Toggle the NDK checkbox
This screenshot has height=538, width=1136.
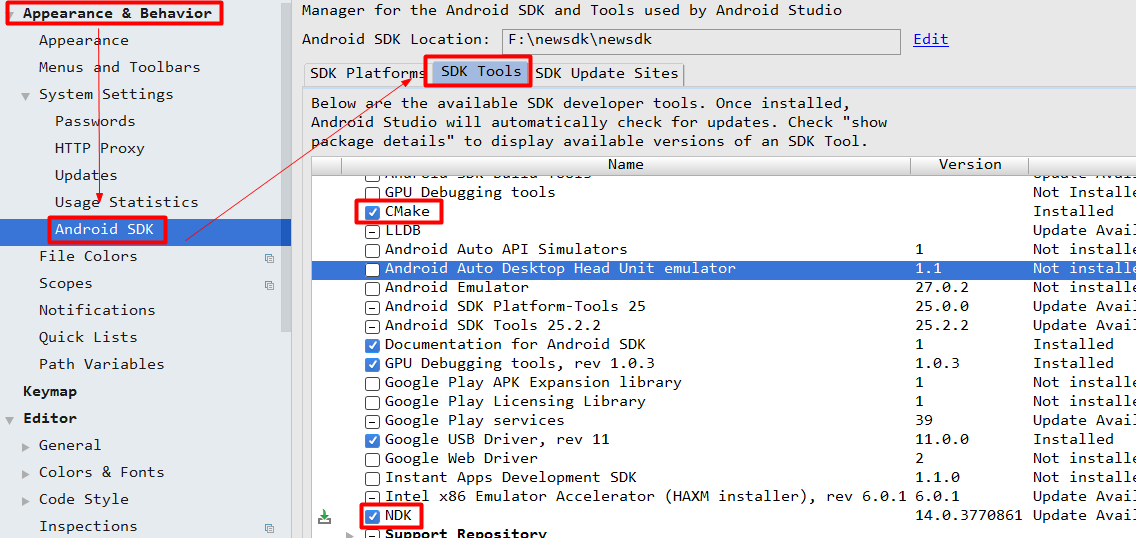point(372,516)
